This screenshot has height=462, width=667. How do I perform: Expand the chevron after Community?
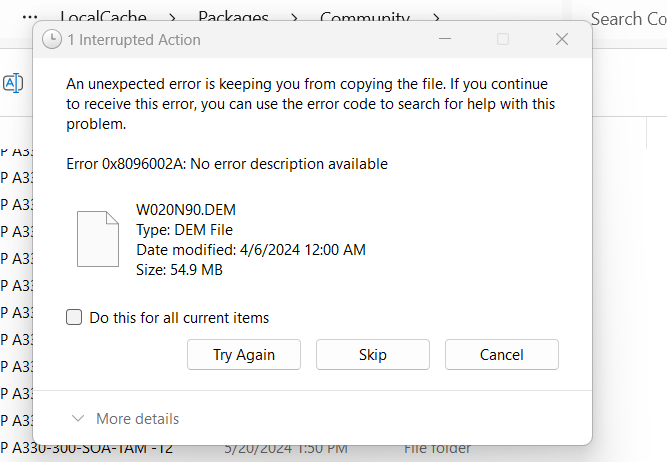pos(436,17)
